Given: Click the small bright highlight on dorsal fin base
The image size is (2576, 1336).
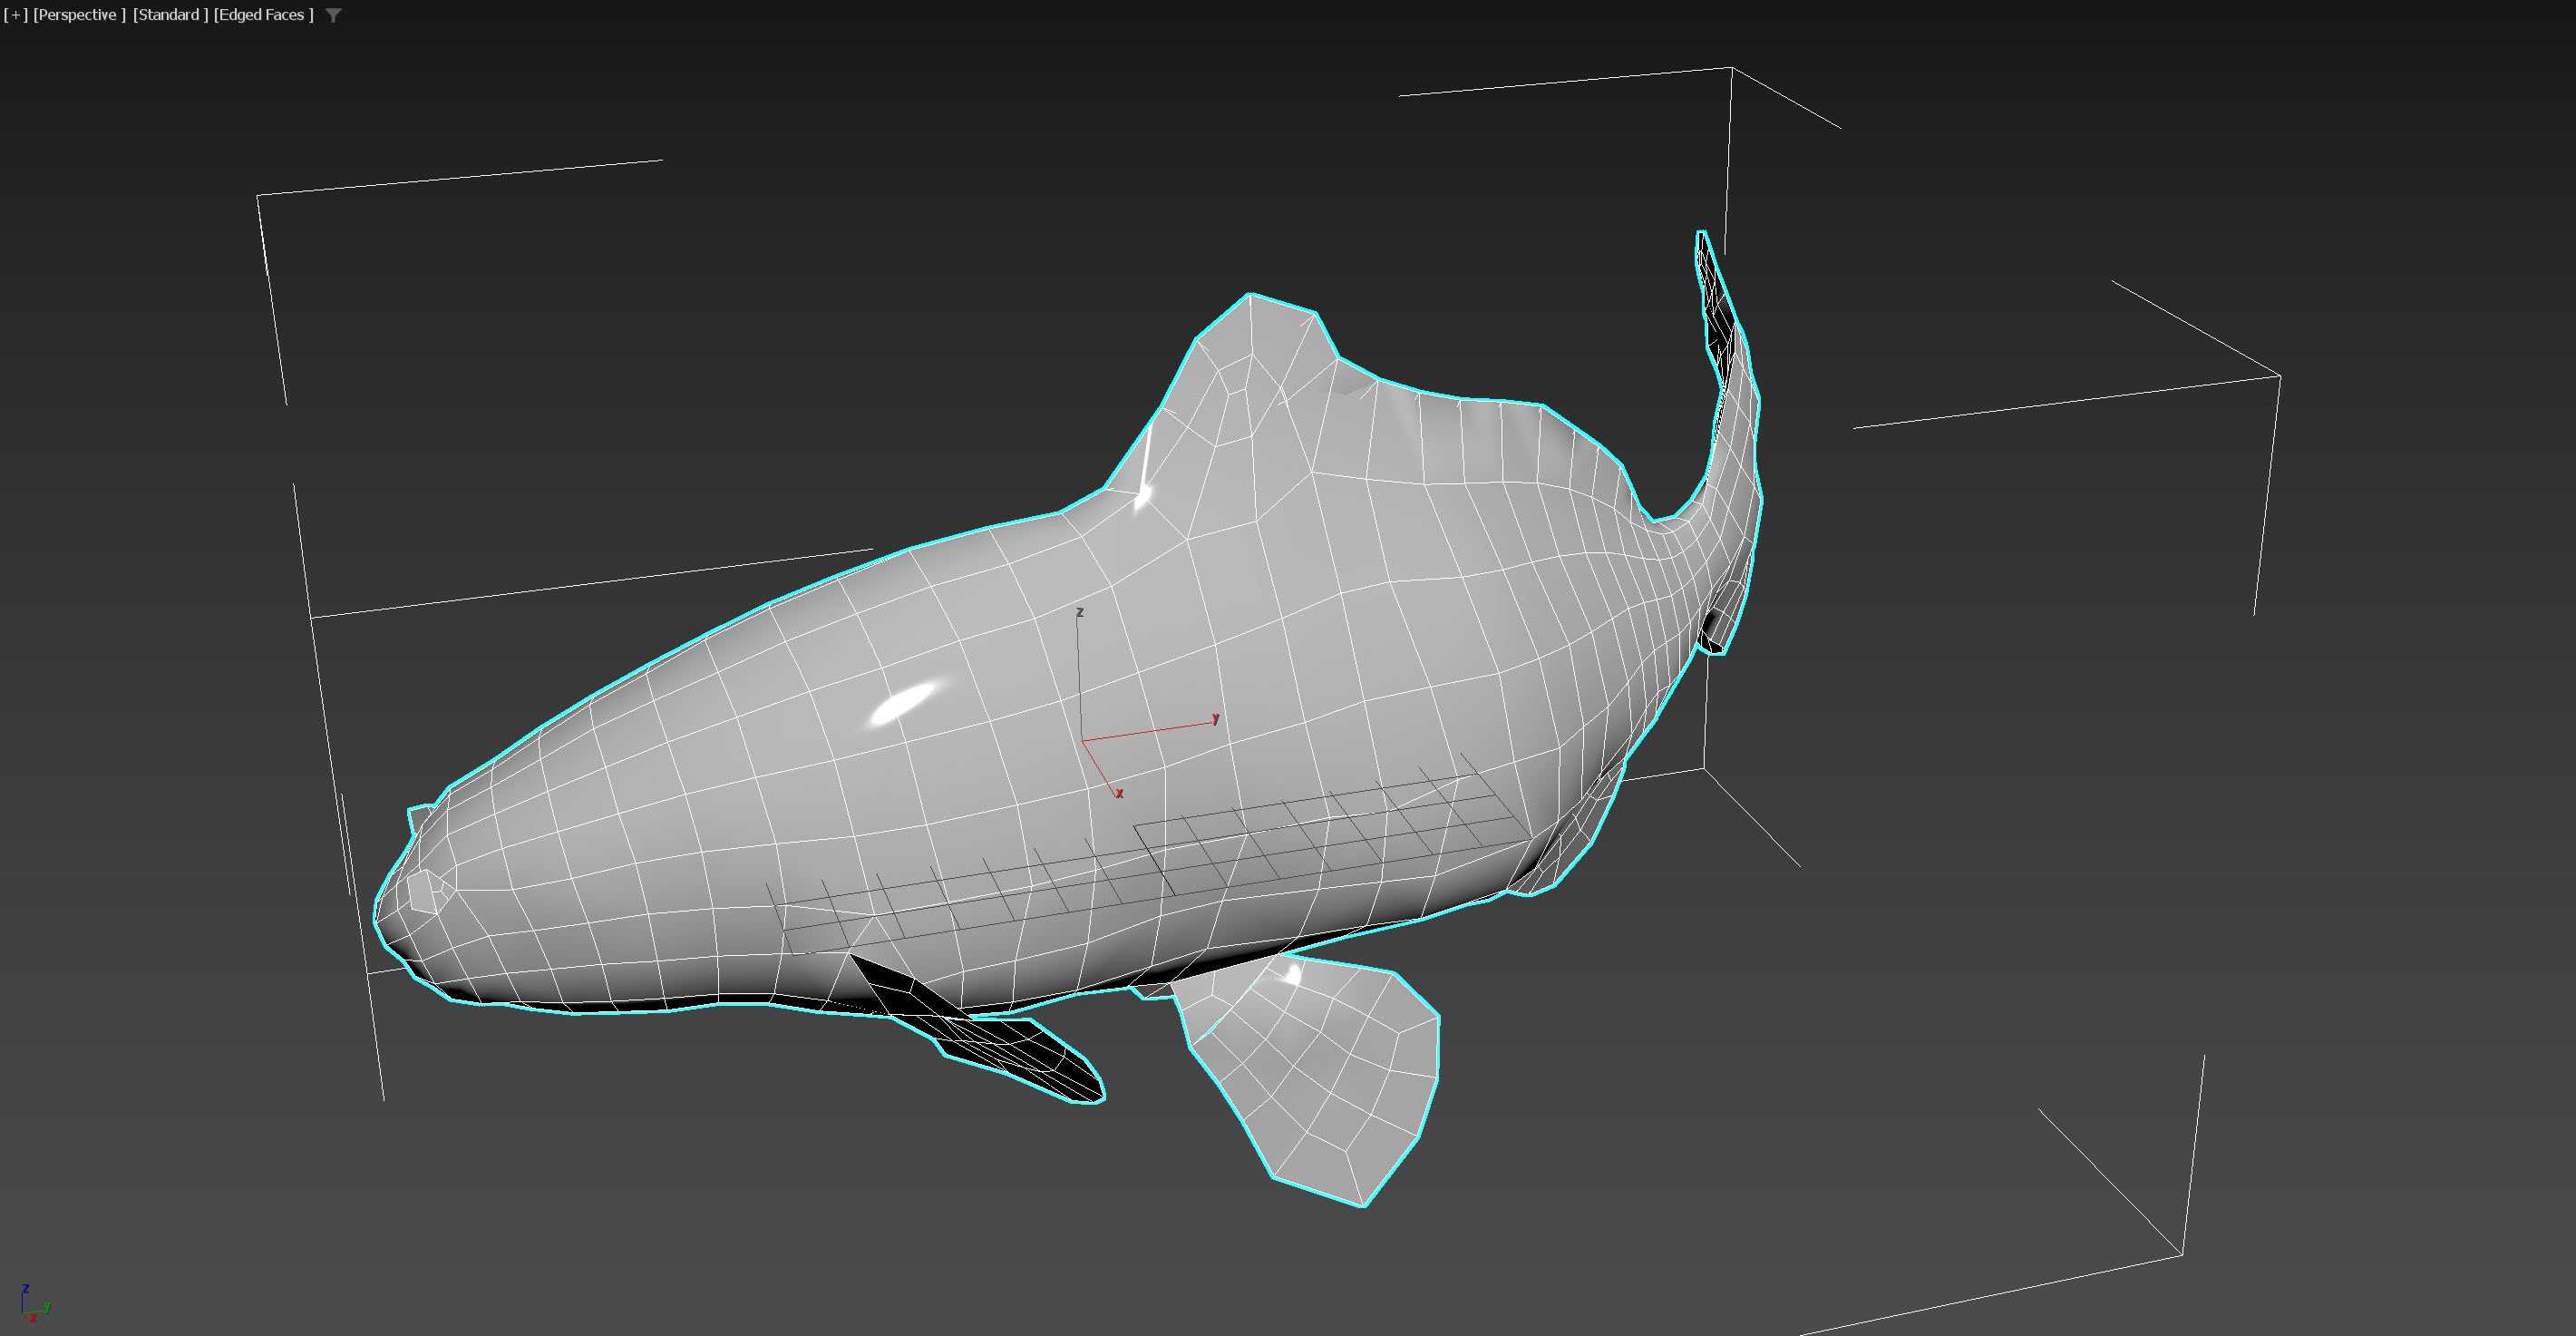Looking at the screenshot, I should (1143, 495).
